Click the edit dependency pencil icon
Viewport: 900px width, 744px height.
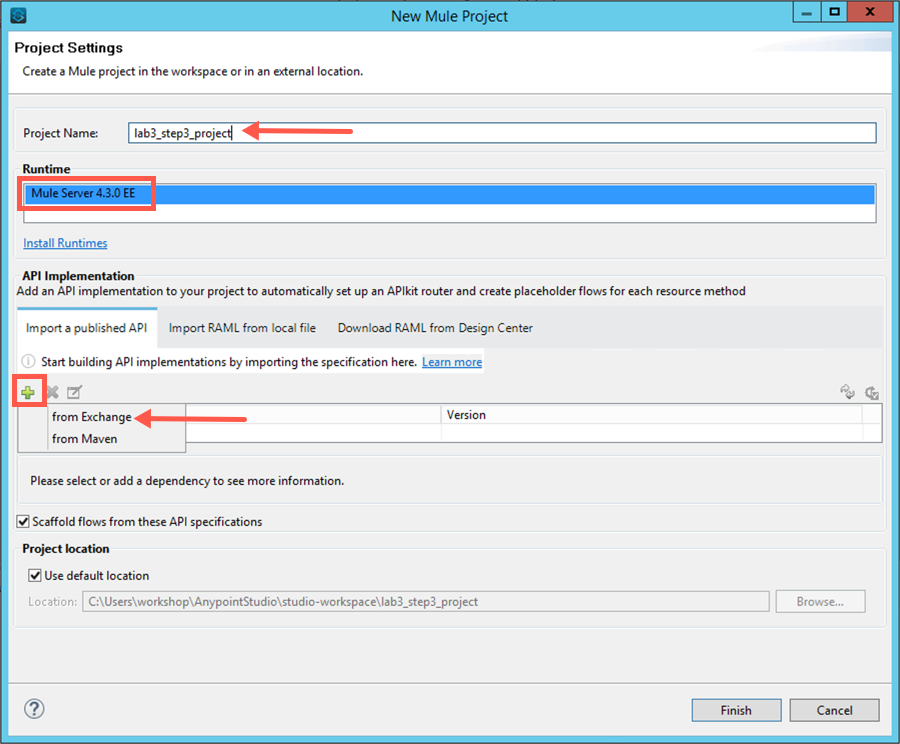[75, 393]
